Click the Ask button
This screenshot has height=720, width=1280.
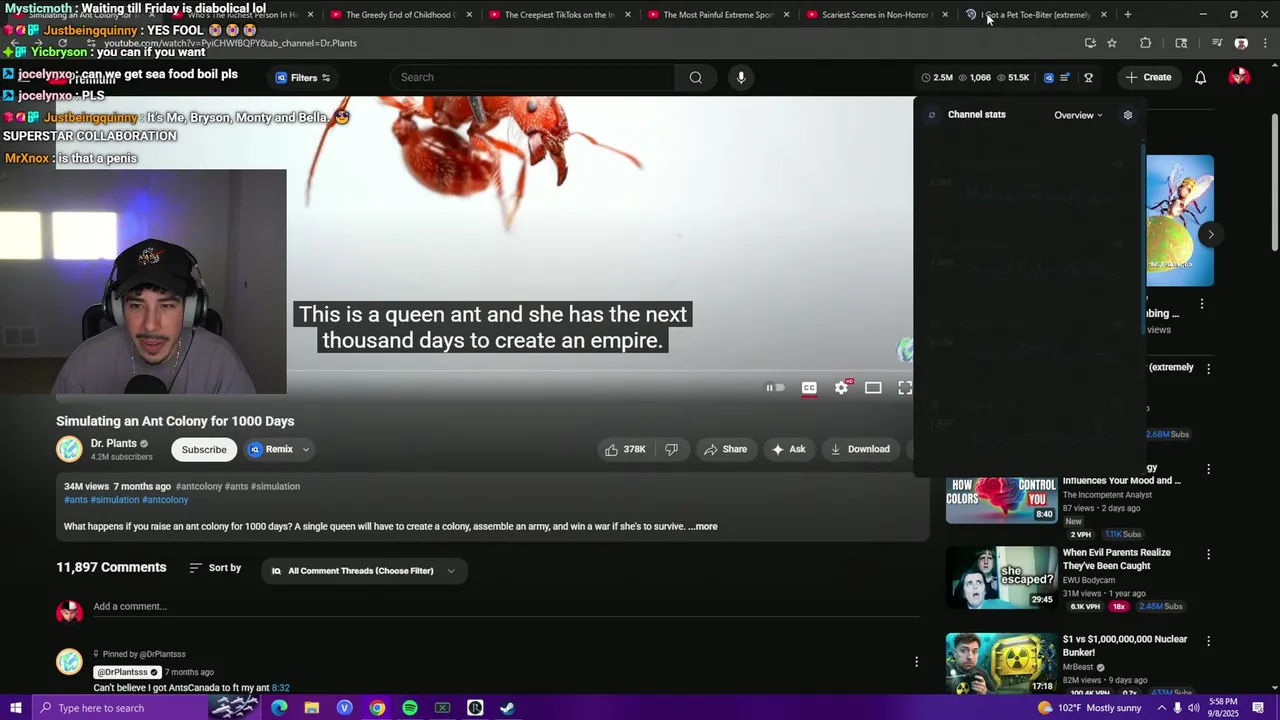788,449
